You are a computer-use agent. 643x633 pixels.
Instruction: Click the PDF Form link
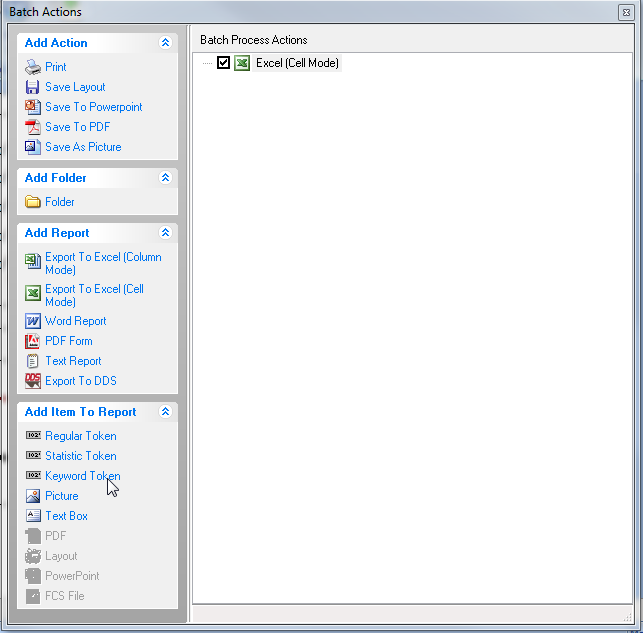point(68,341)
